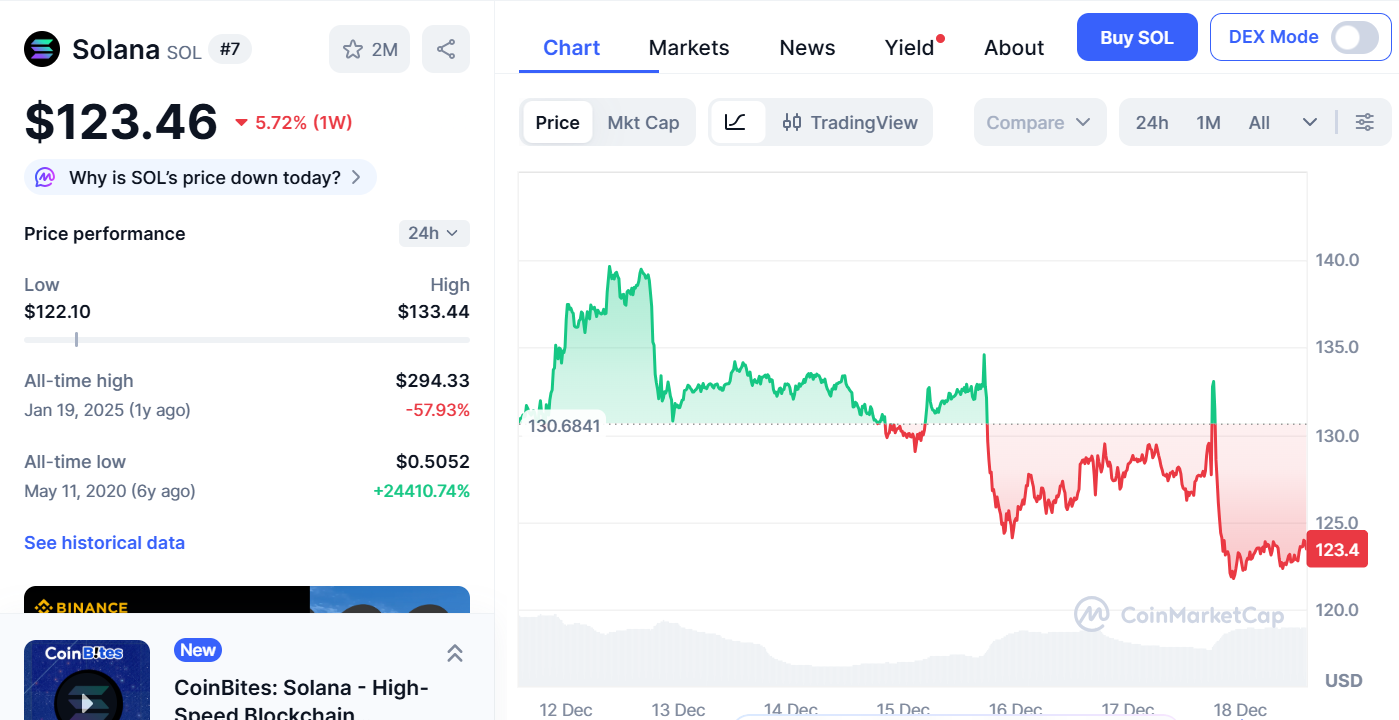Switch chart to Mkt Cap

coord(643,122)
